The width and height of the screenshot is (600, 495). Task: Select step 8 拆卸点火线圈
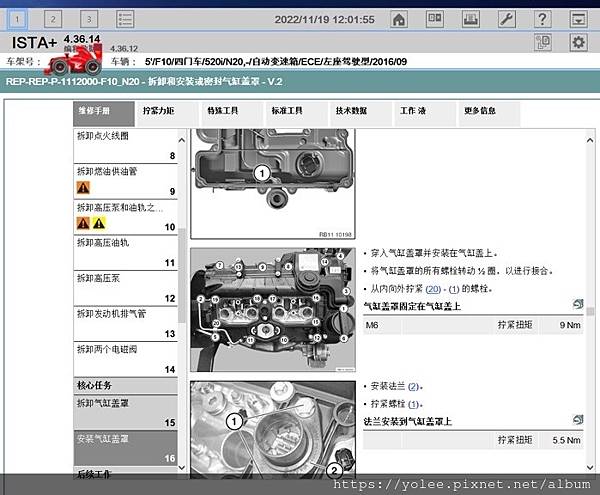[126, 146]
